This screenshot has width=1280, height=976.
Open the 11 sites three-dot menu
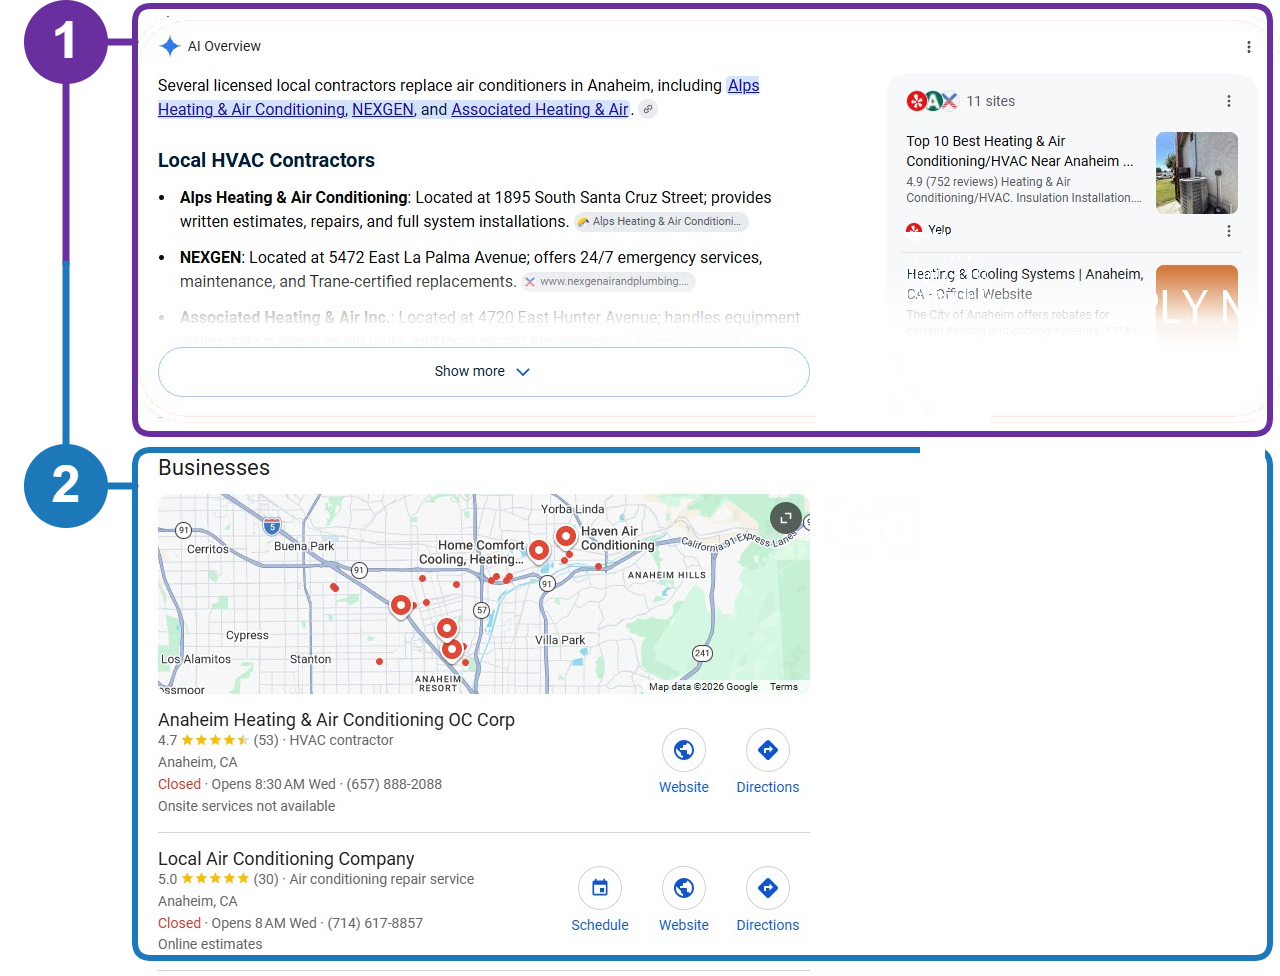click(1228, 101)
